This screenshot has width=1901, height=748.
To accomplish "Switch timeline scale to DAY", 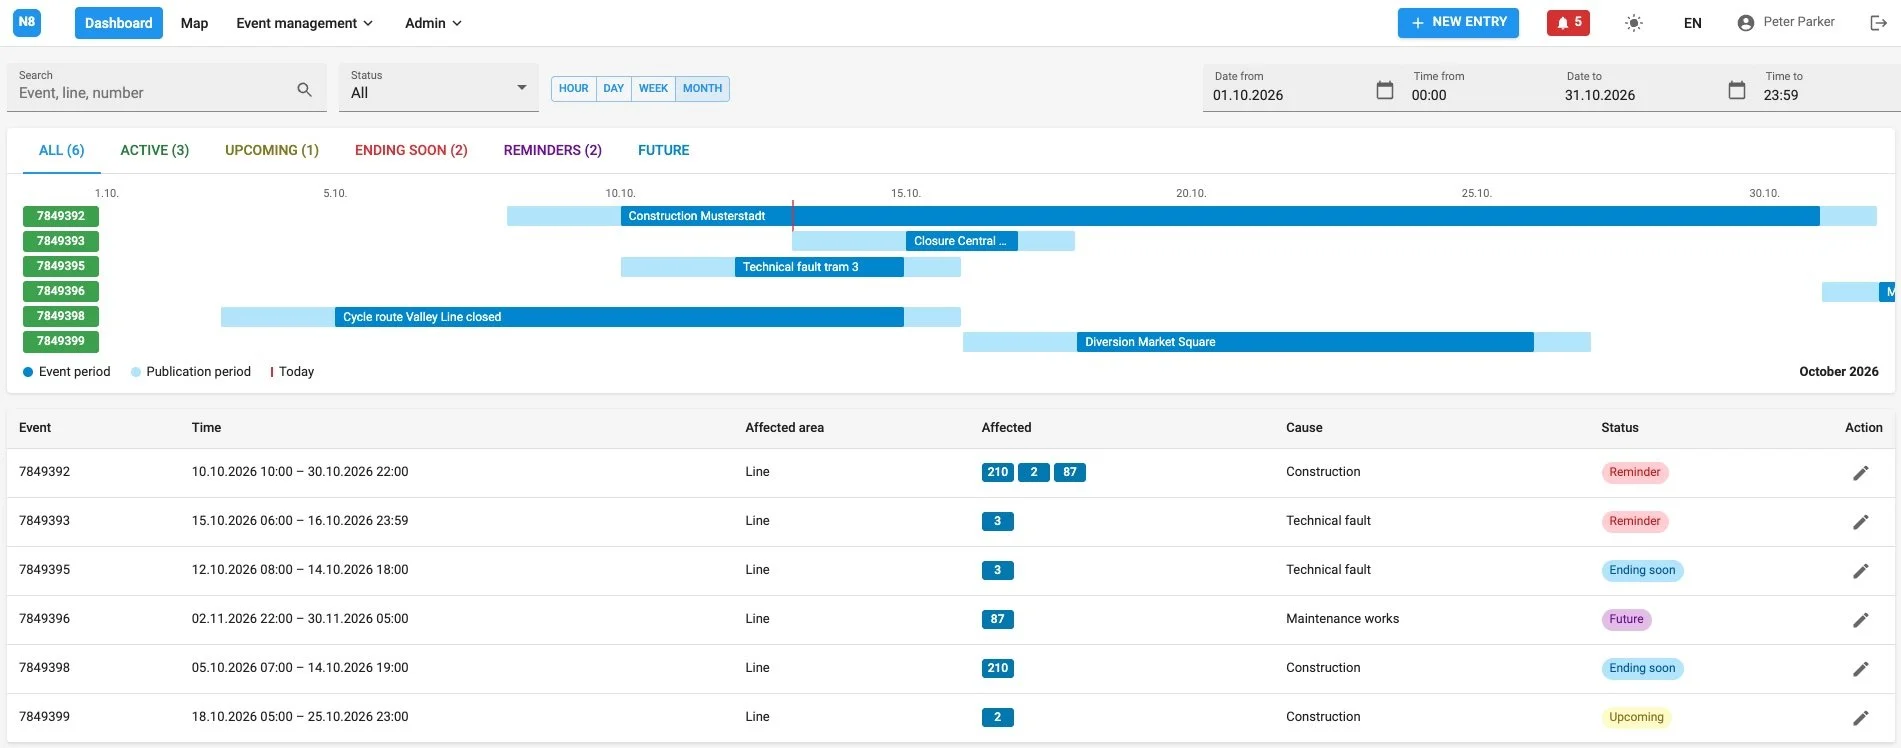I will tap(614, 89).
